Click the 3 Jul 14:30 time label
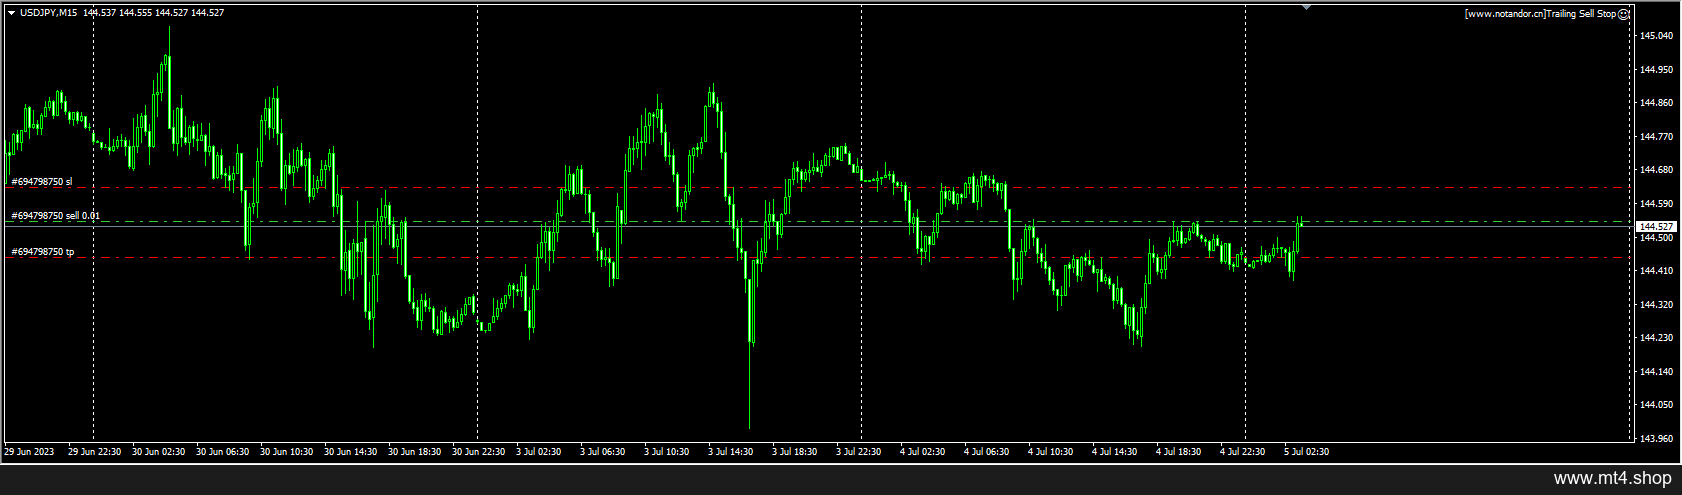The width and height of the screenshot is (1682, 495). pyautogui.click(x=731, y=452)
